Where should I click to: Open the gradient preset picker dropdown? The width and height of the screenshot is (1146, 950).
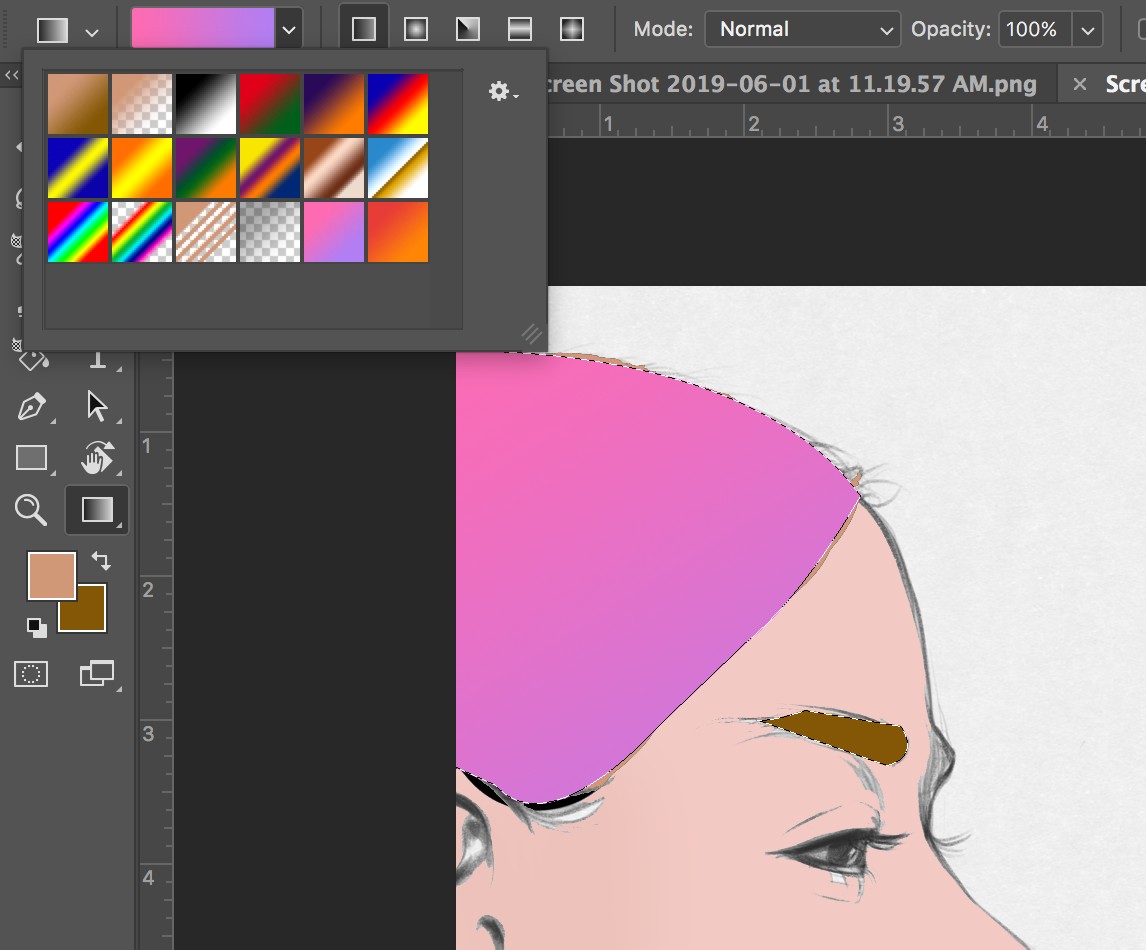coord(289,29)
